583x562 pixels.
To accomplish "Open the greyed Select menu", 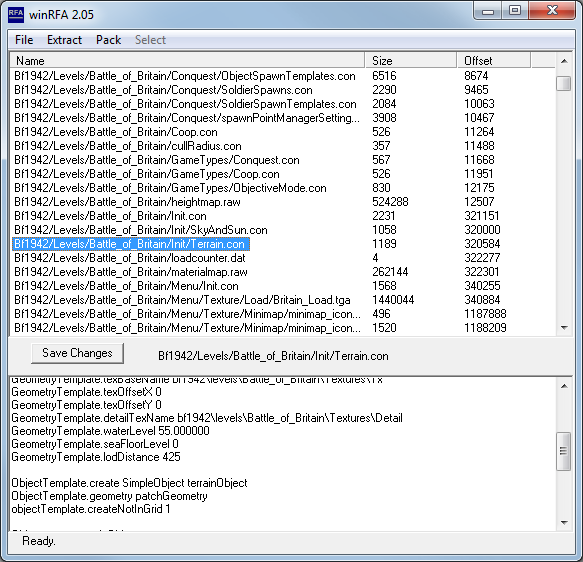I will (150, 40).
